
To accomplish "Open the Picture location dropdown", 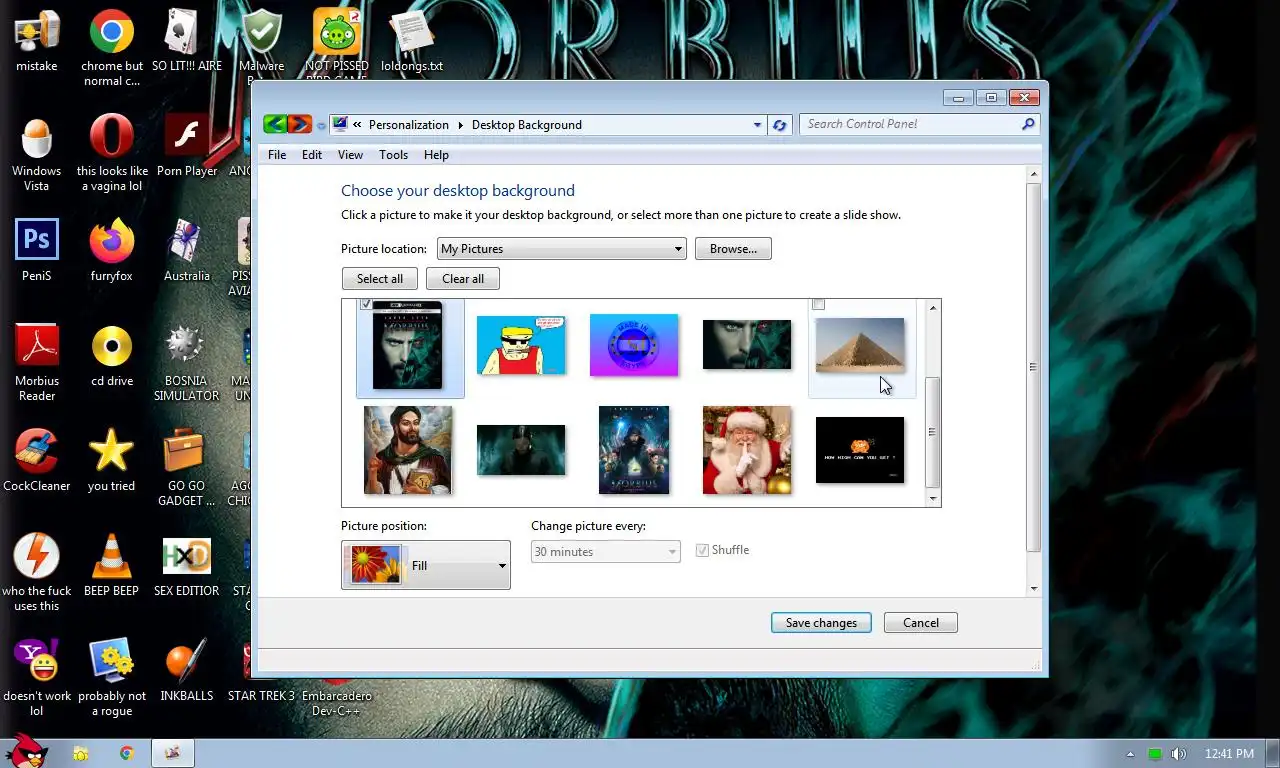I will (x=562, y=249).
